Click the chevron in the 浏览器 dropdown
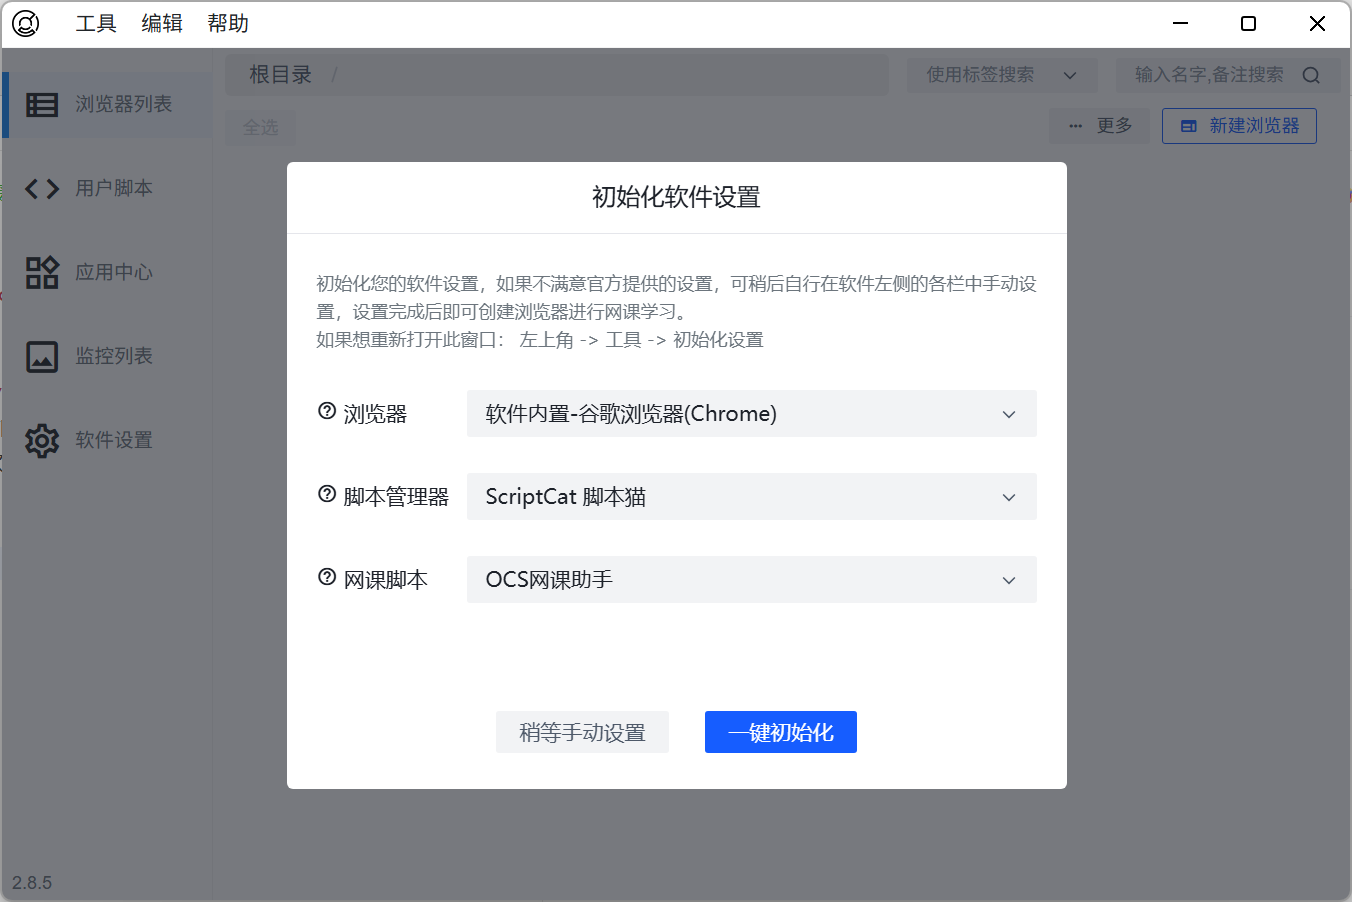This screenshot has height=902, width=1352. pyautogui.click(x=1009, y=414)
